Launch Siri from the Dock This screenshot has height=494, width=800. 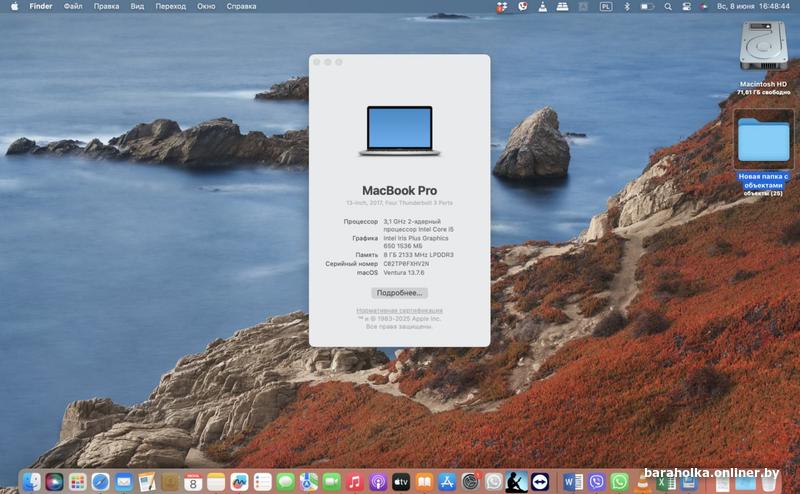(x=54, y=482)
